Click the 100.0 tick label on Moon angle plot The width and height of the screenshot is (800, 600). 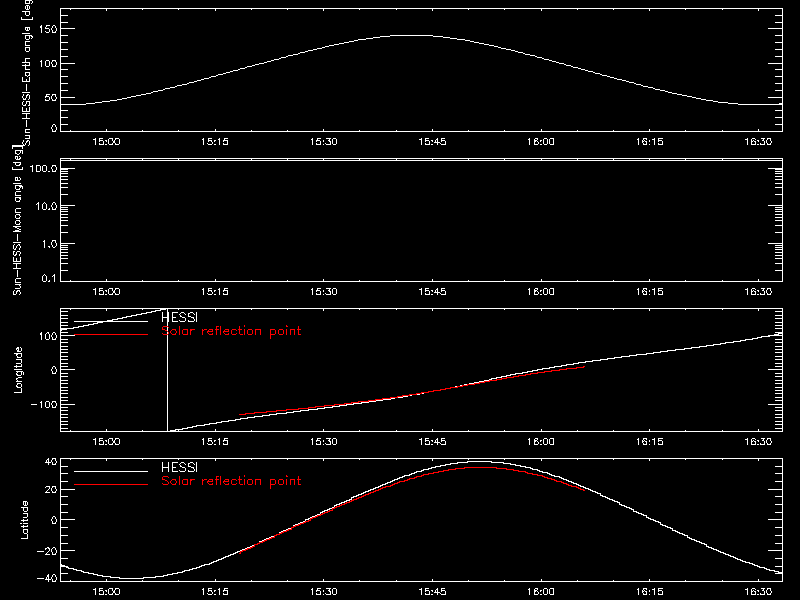click(43, 169)
